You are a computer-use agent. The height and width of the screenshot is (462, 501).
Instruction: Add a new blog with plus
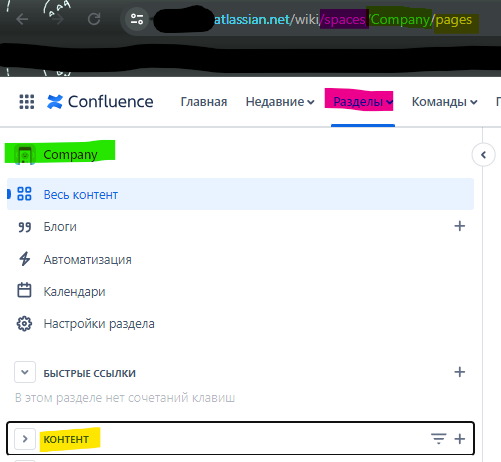pos(460,226)
